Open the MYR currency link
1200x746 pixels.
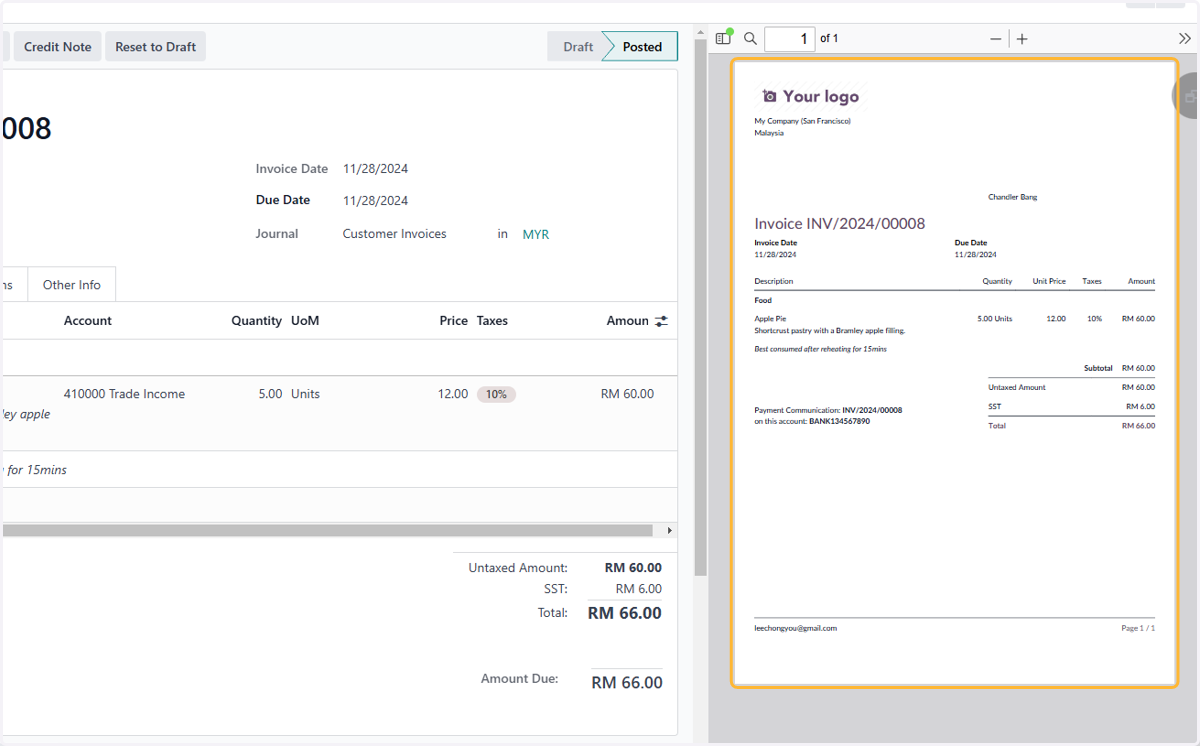pos(536,234)
